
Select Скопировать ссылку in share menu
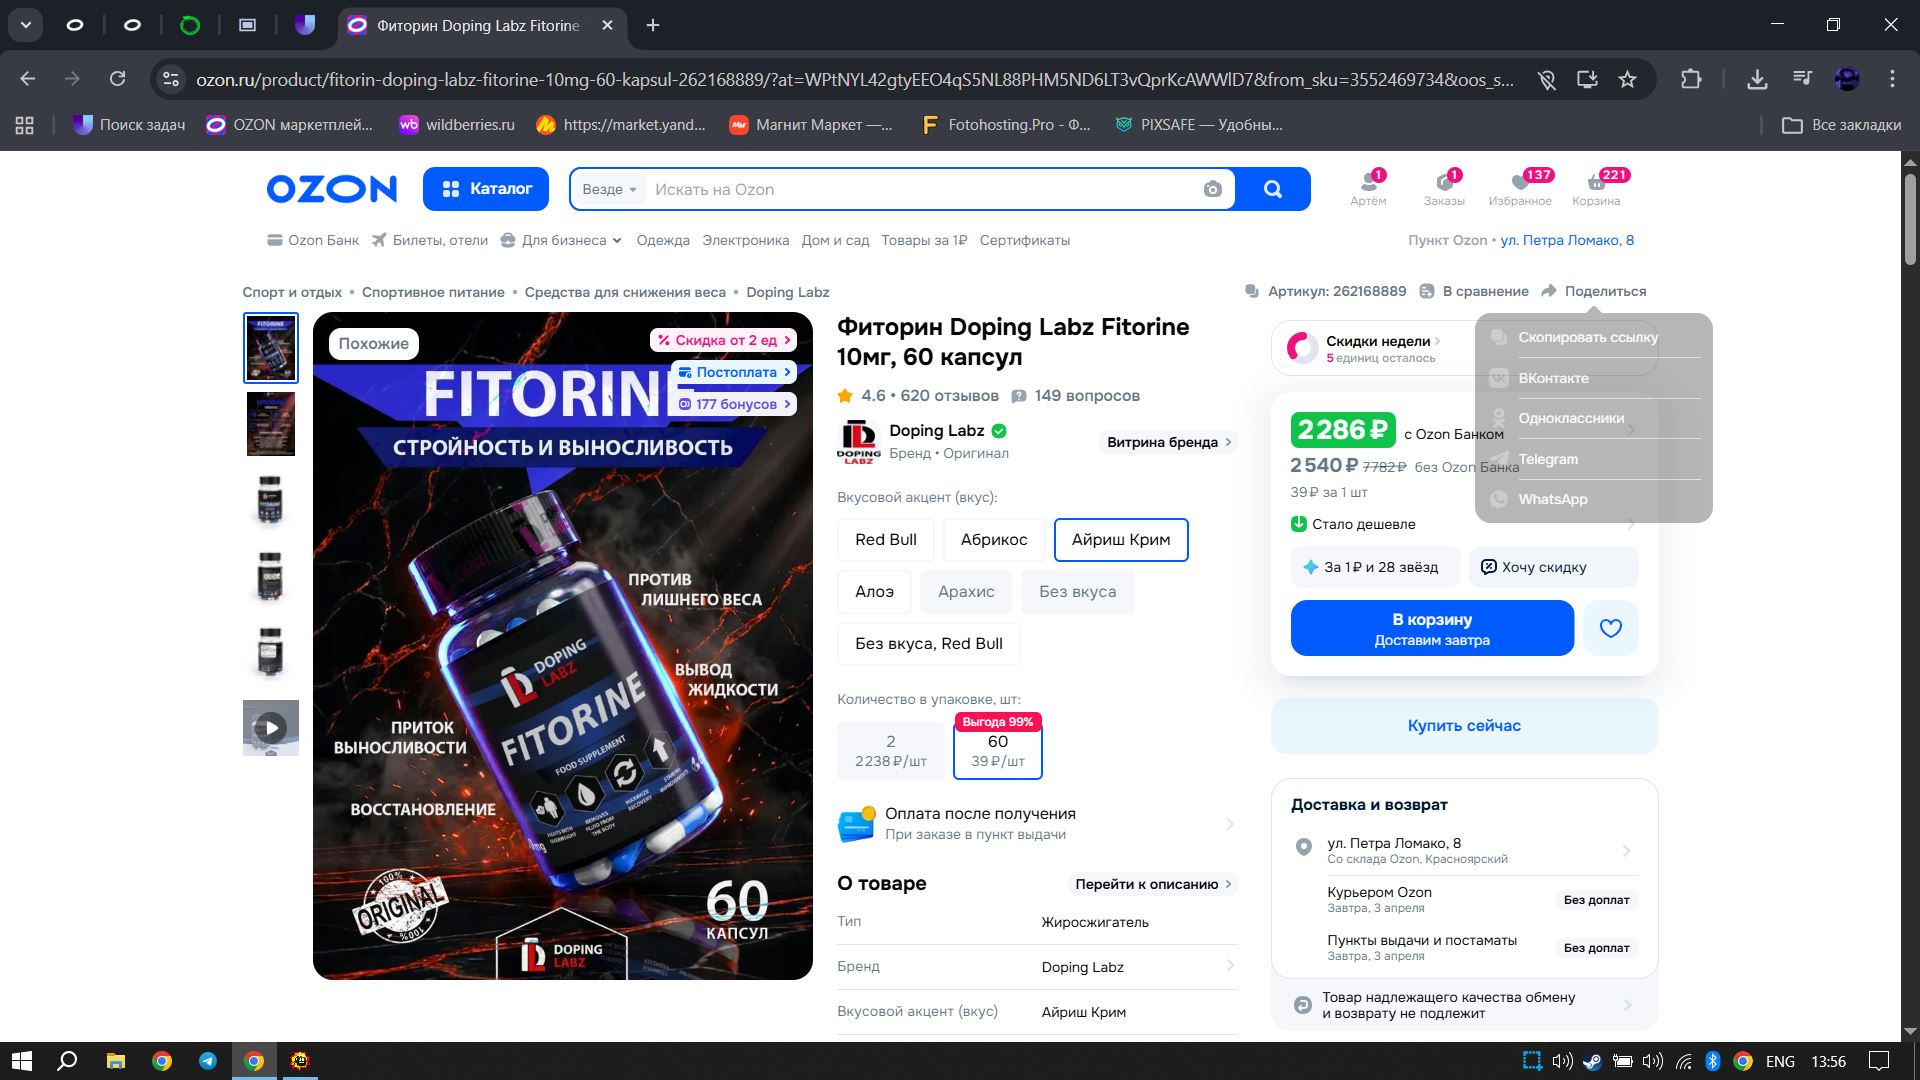[1587, 337]
